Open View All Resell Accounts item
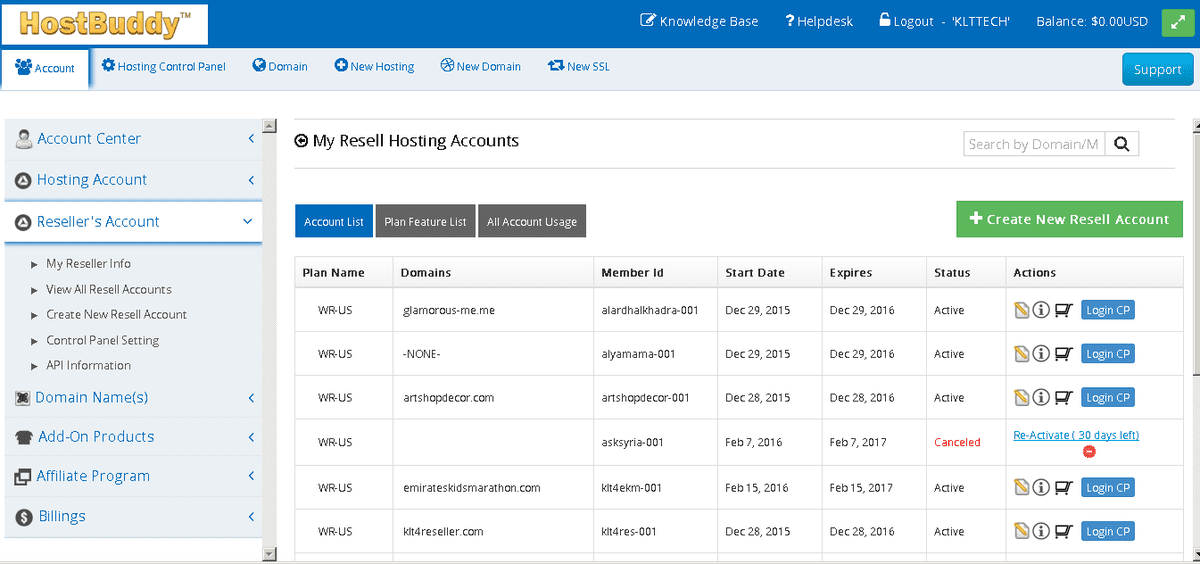This screenshot has height=564, width=1200. tap(109, 289)
